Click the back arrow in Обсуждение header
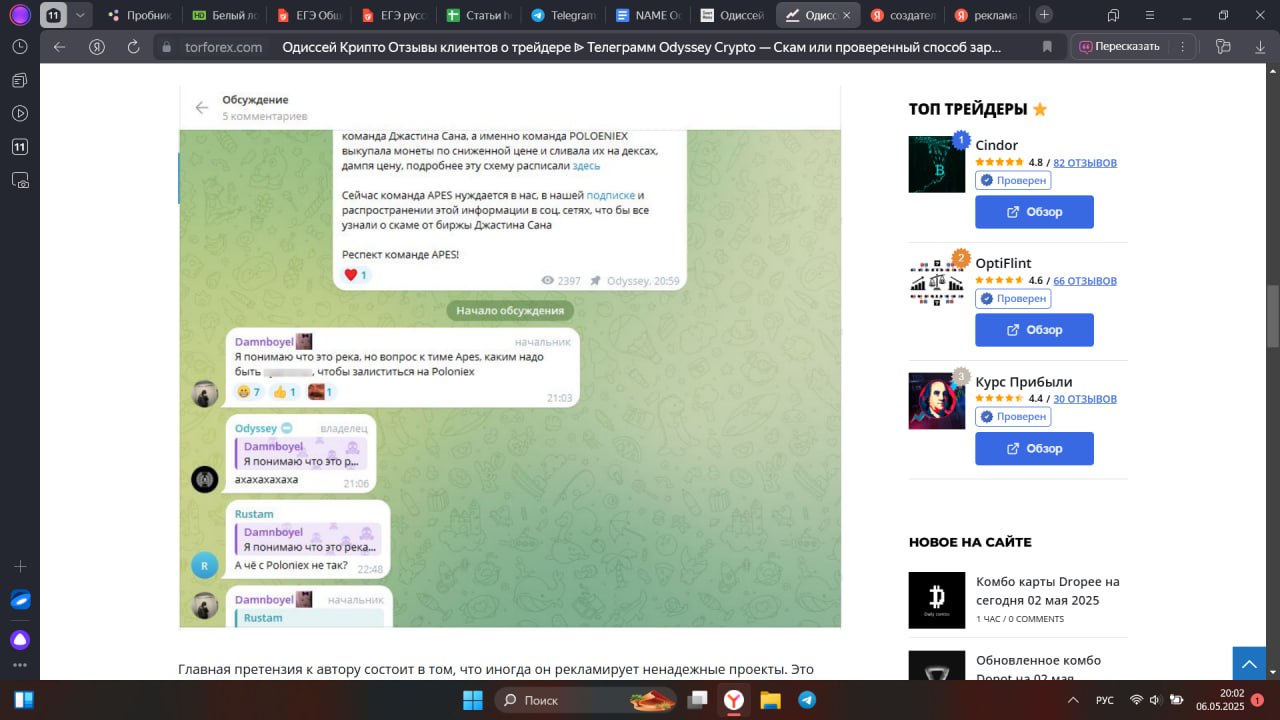 (x=201, y=107)
